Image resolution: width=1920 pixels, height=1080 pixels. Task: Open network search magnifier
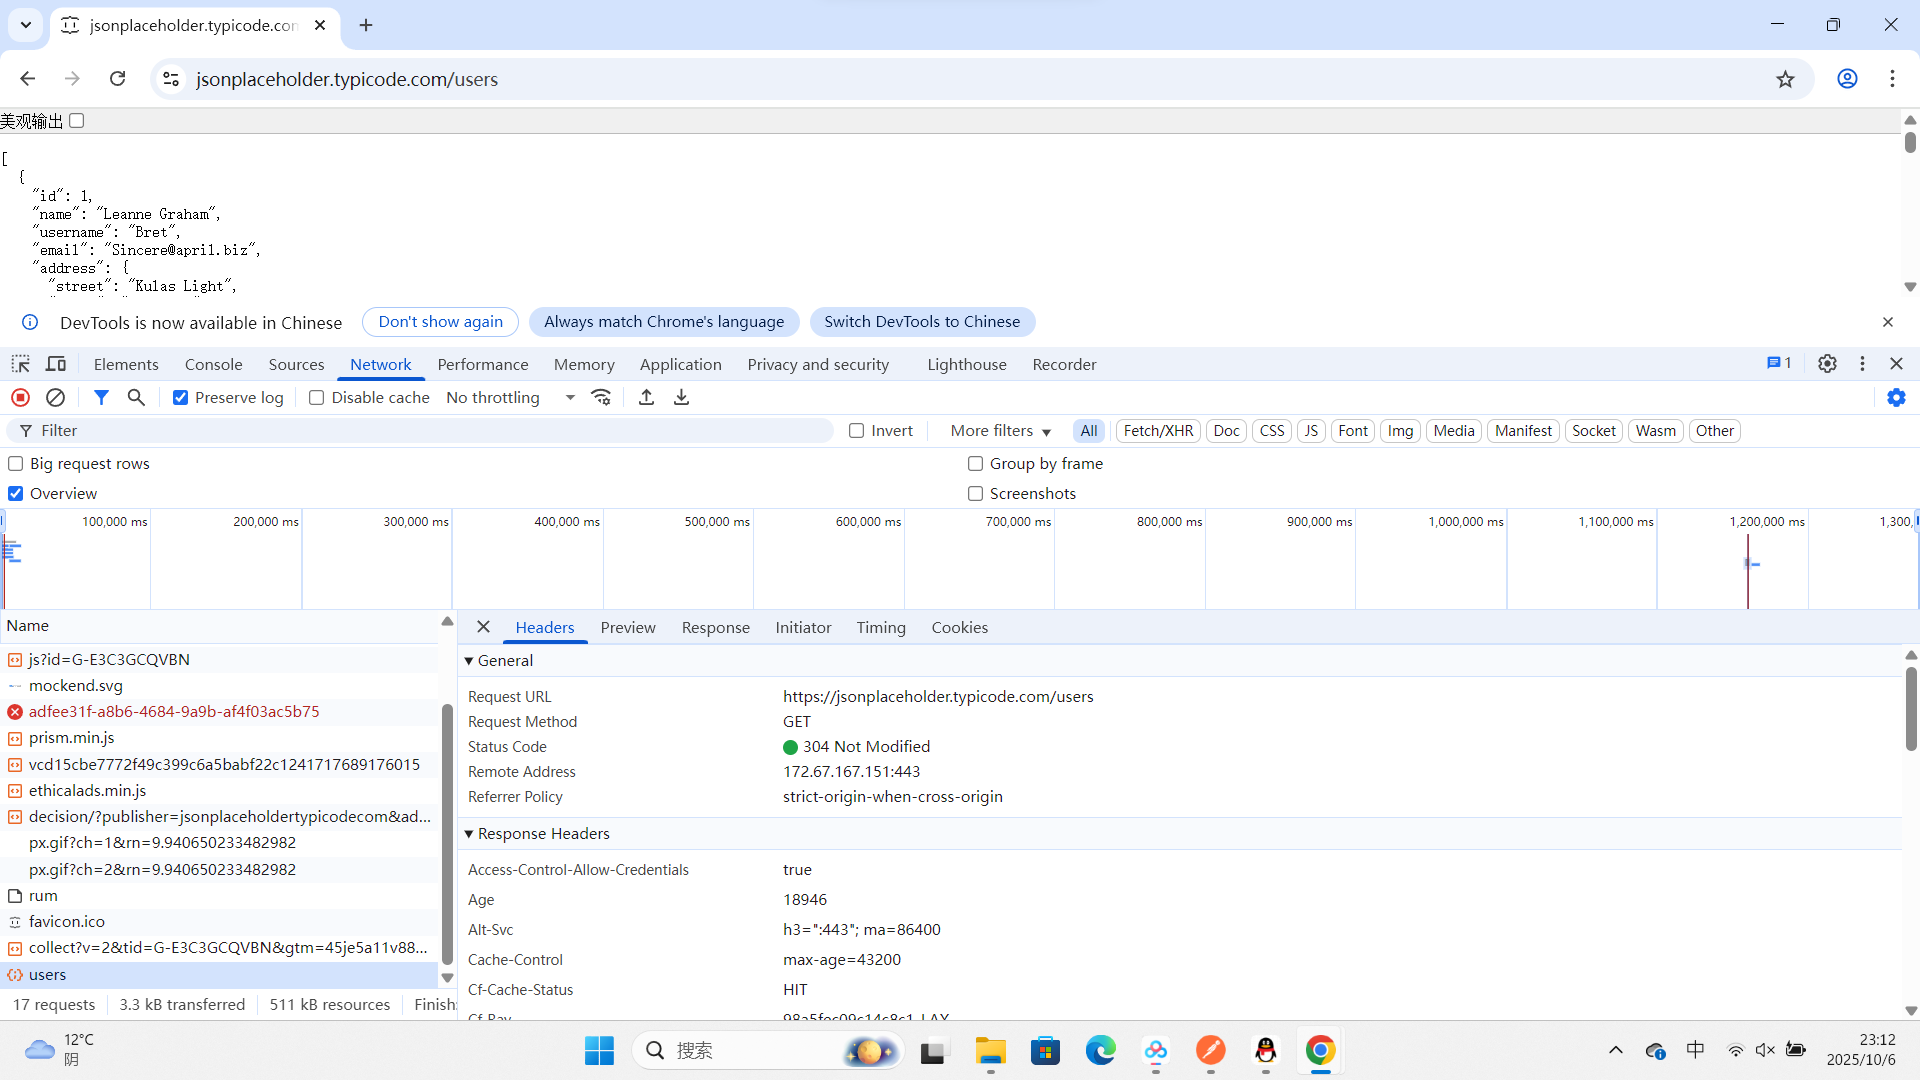[136, 397]
